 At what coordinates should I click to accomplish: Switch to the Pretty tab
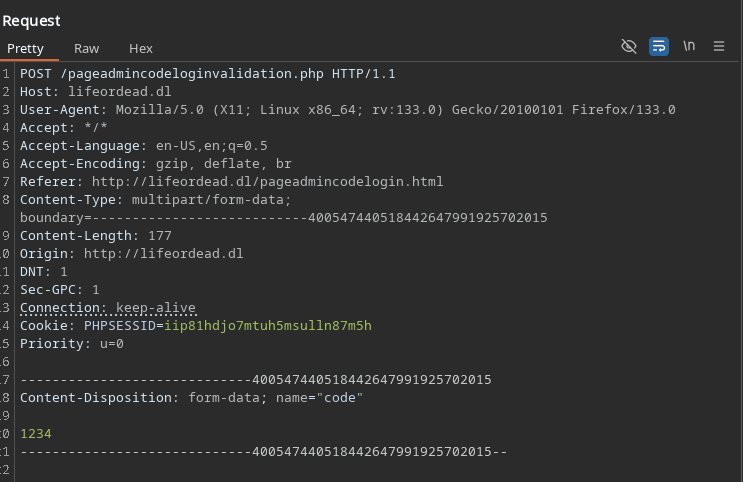pyautogui.click(x=25, y=48)
